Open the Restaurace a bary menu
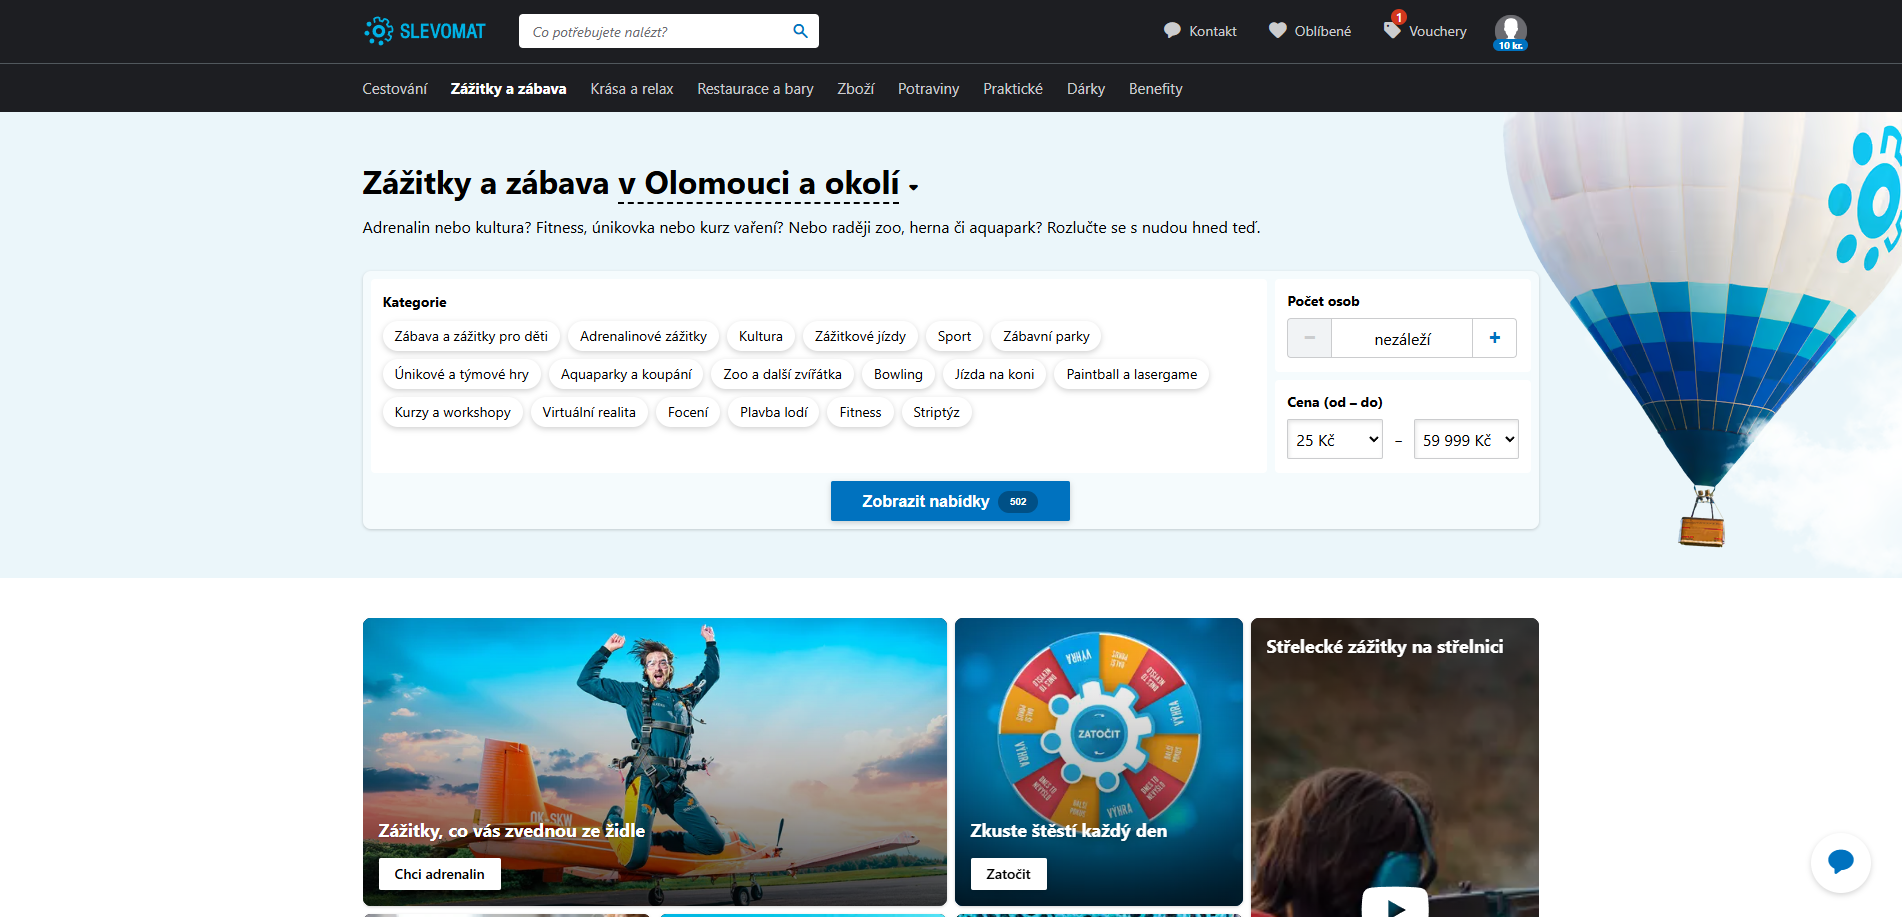The width and height of the screenshot is (1902, 917). 755,89
